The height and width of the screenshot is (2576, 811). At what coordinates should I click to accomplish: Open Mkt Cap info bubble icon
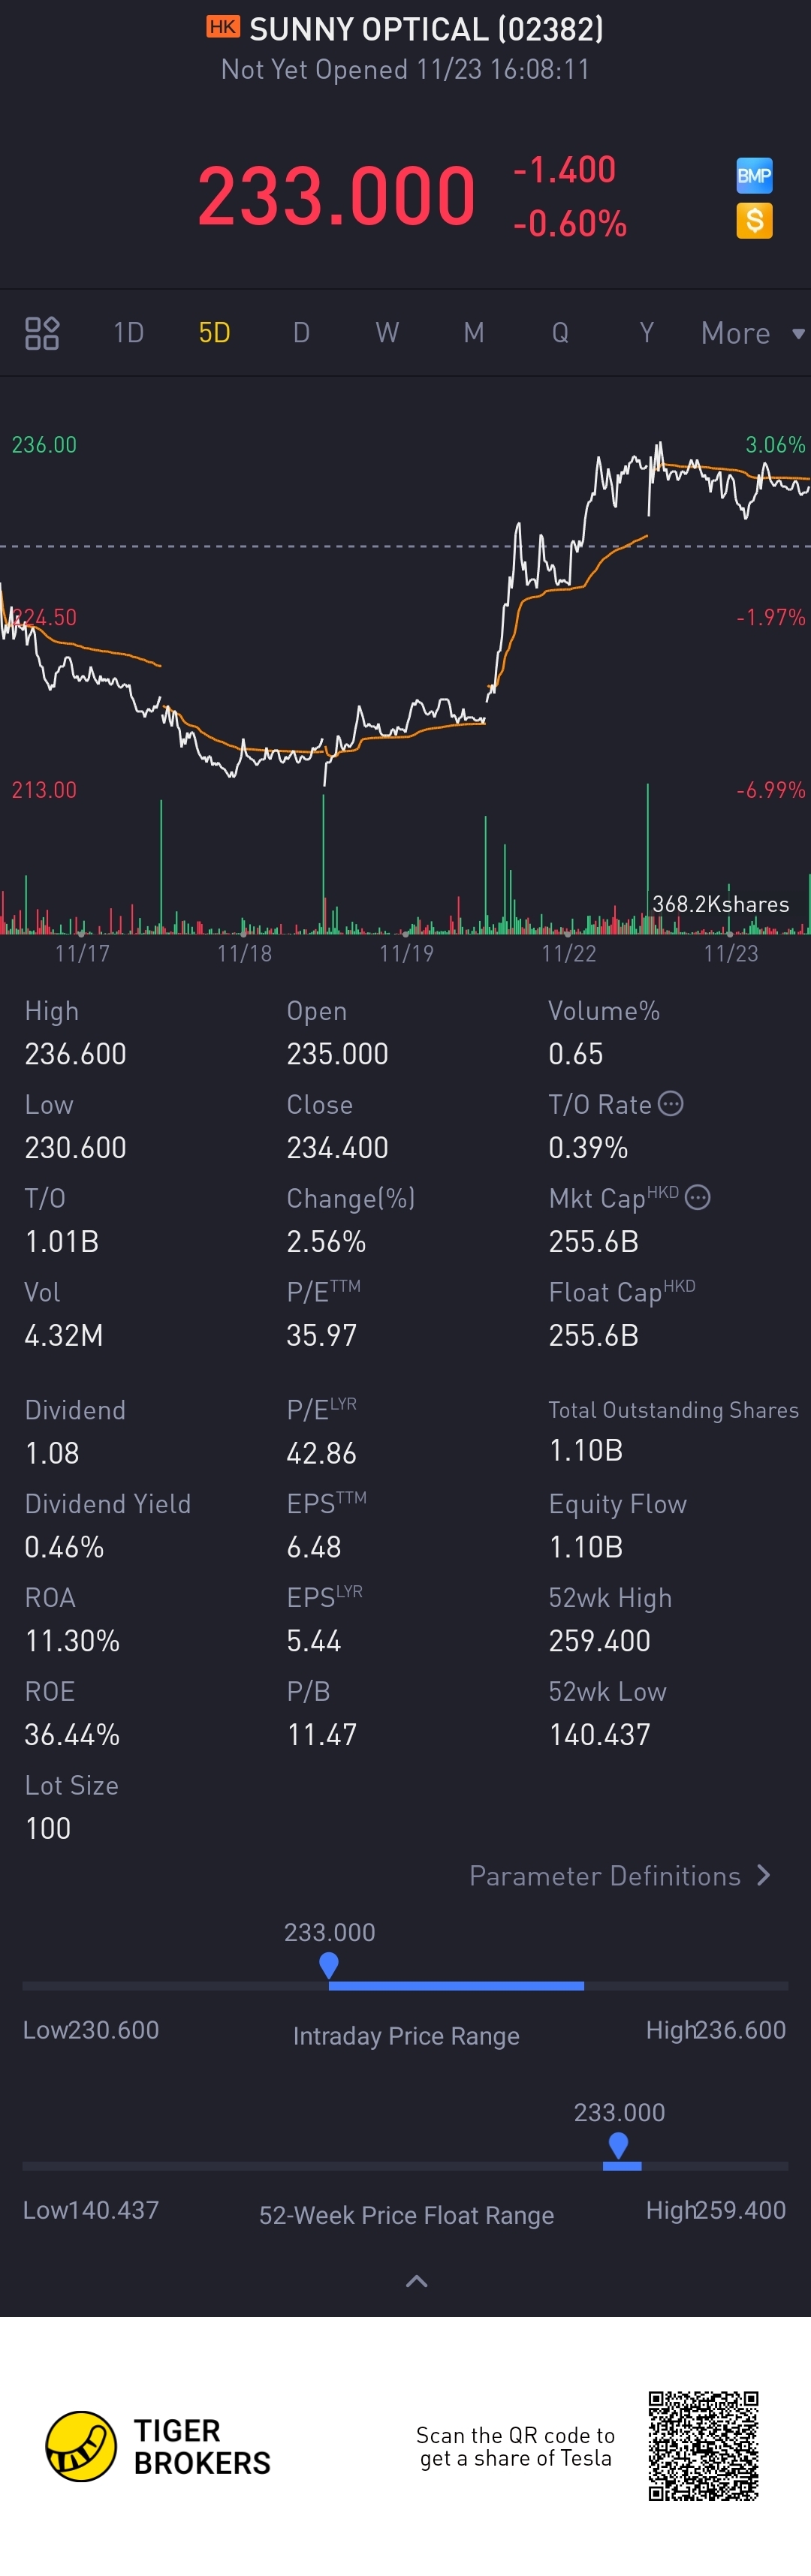coord(698,1197)
